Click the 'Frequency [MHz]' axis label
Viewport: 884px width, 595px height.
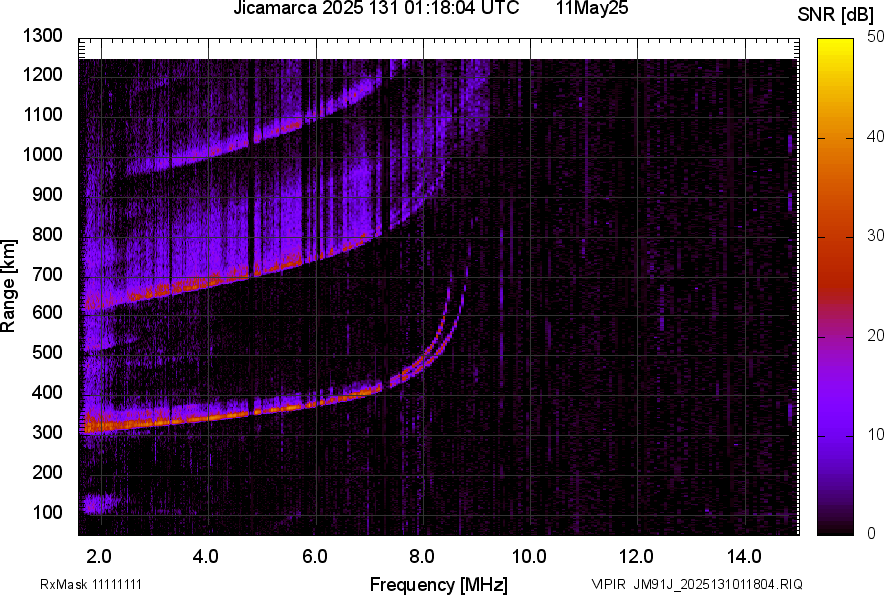point(439,584)
